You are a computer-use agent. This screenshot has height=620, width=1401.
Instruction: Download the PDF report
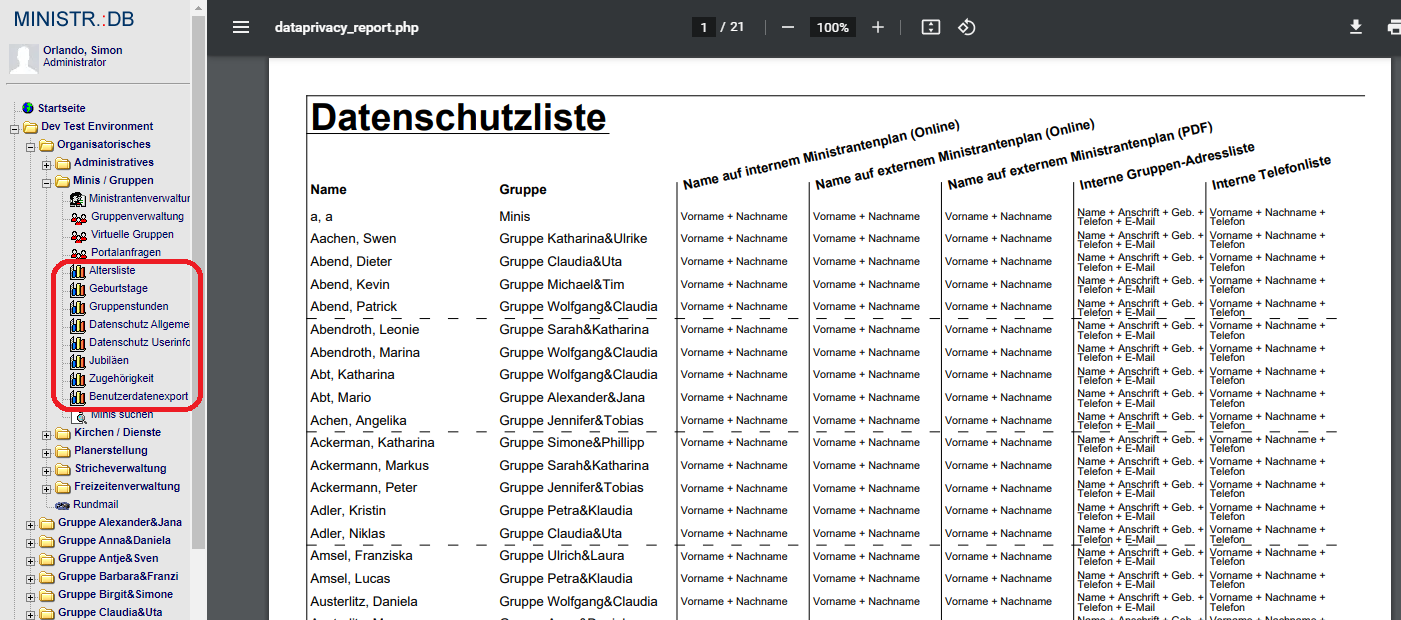pos(1356,27)
